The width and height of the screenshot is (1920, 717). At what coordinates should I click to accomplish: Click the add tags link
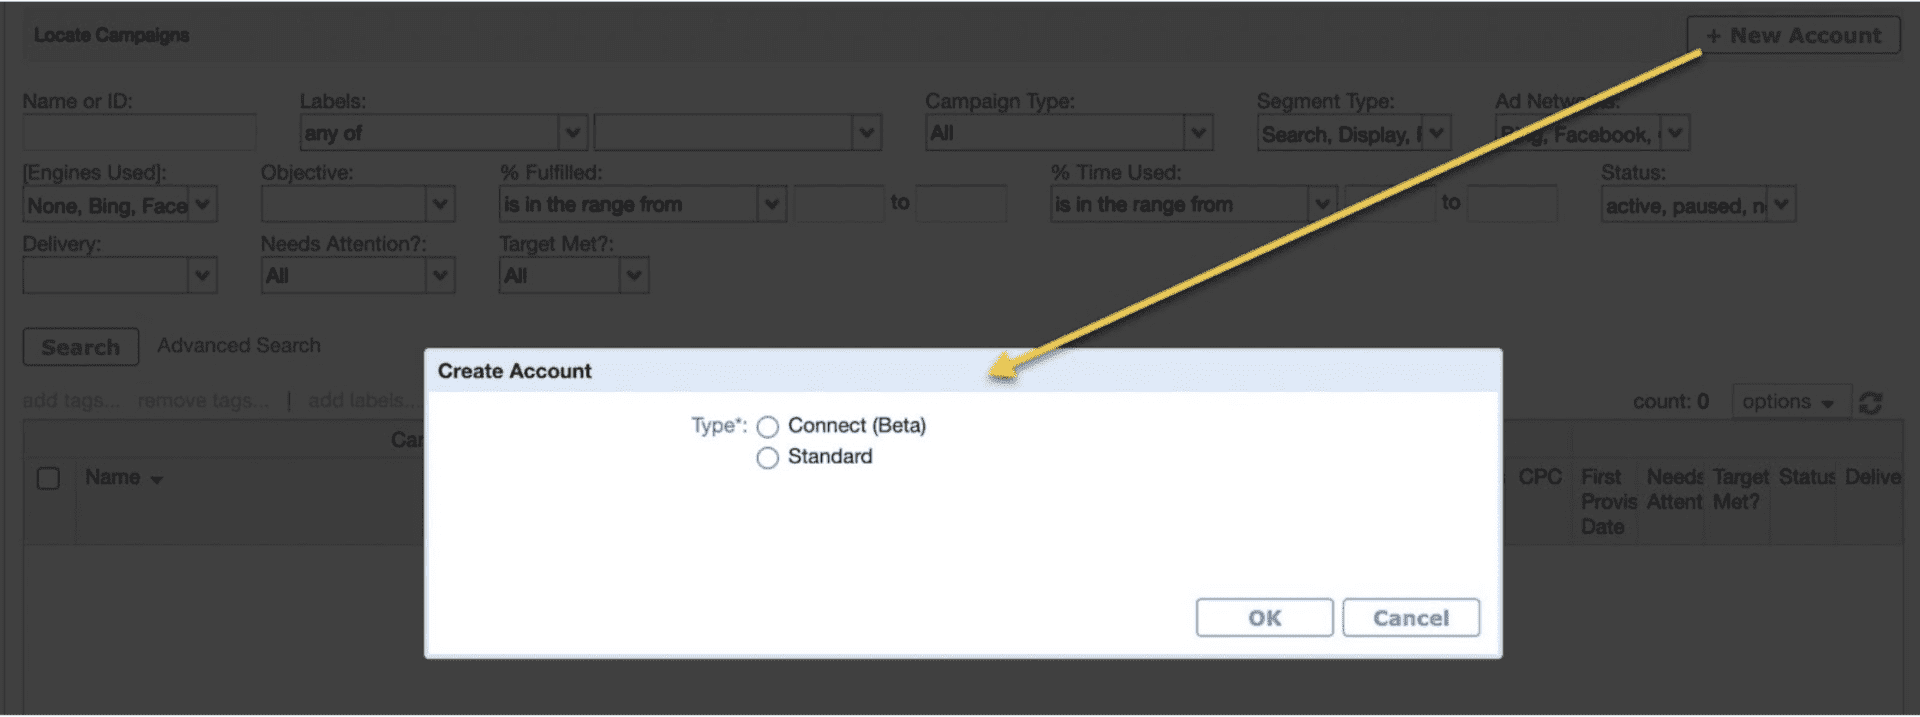71,401
